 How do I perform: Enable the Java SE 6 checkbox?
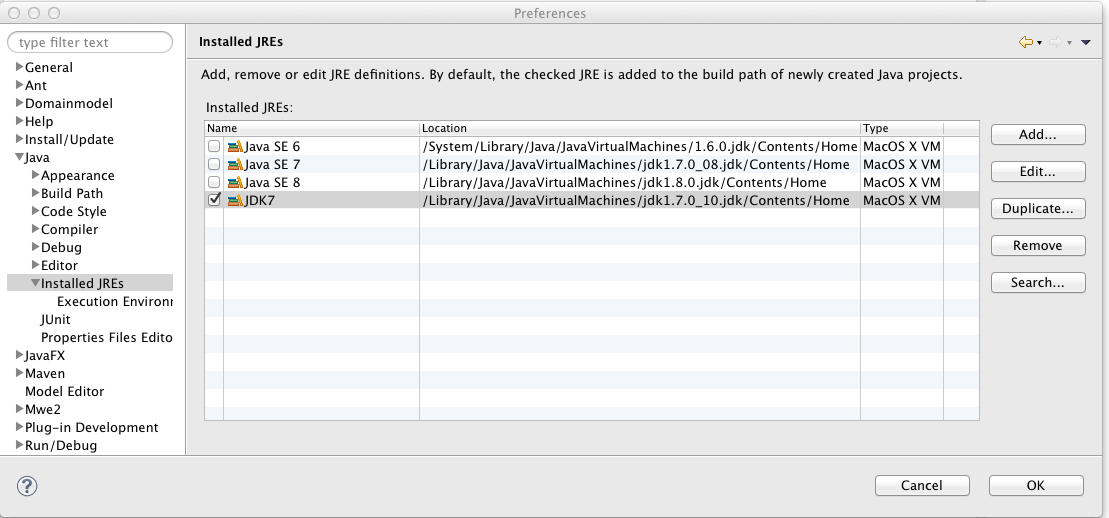214,147
